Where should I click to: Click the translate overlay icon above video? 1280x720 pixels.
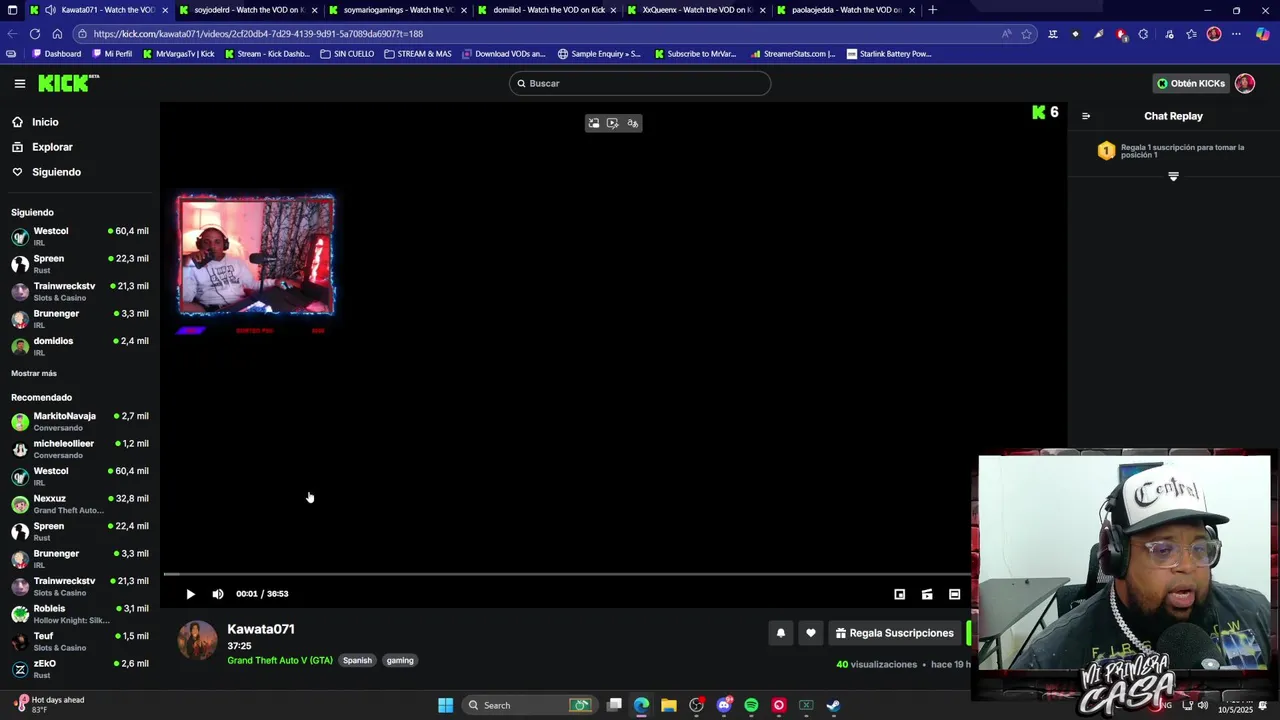(x=633, y=123)
